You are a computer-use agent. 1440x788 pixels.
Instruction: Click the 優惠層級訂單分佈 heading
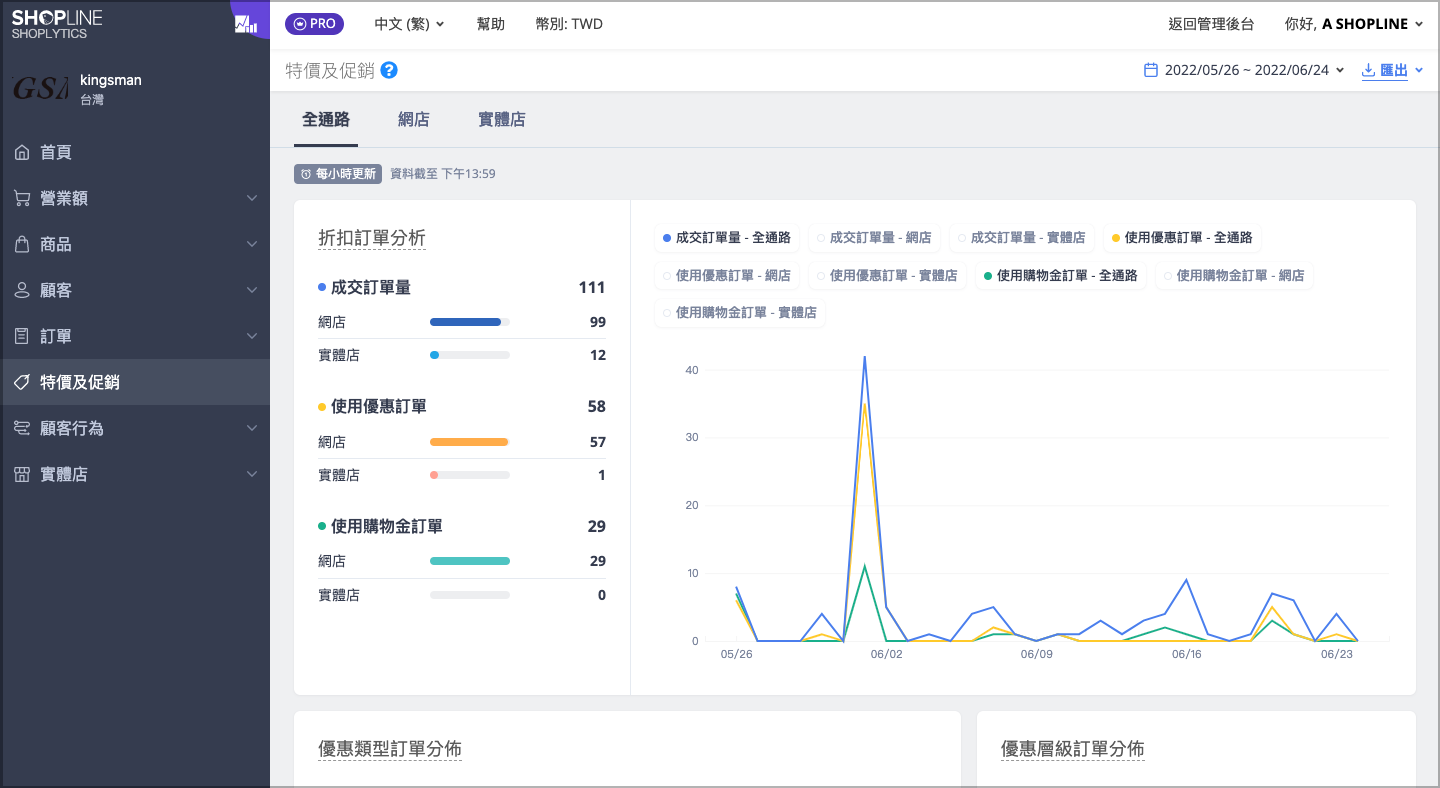pyautogui.click(x=1073, y=749)
